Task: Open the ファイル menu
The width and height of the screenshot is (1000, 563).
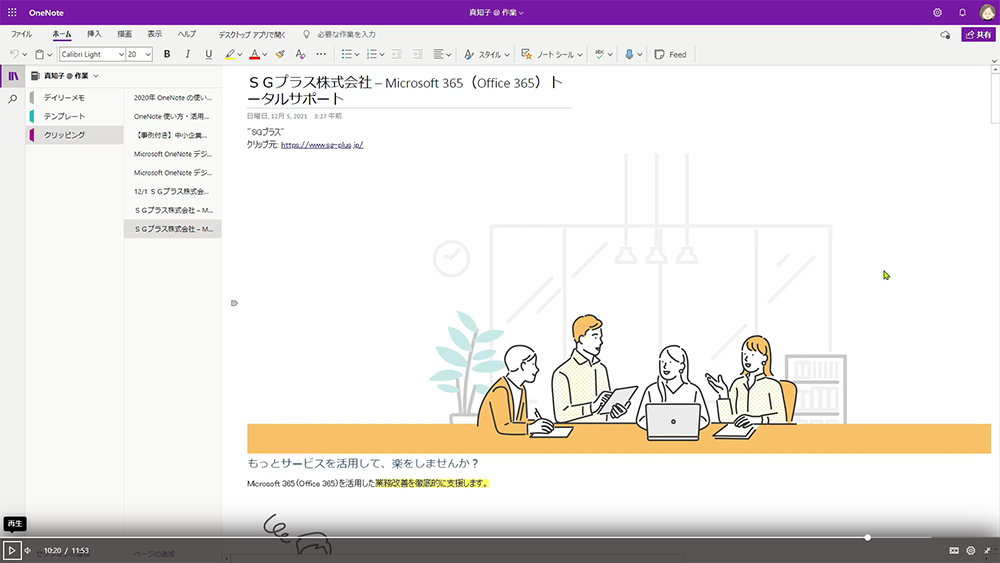Action: click(x=21, y=34)
